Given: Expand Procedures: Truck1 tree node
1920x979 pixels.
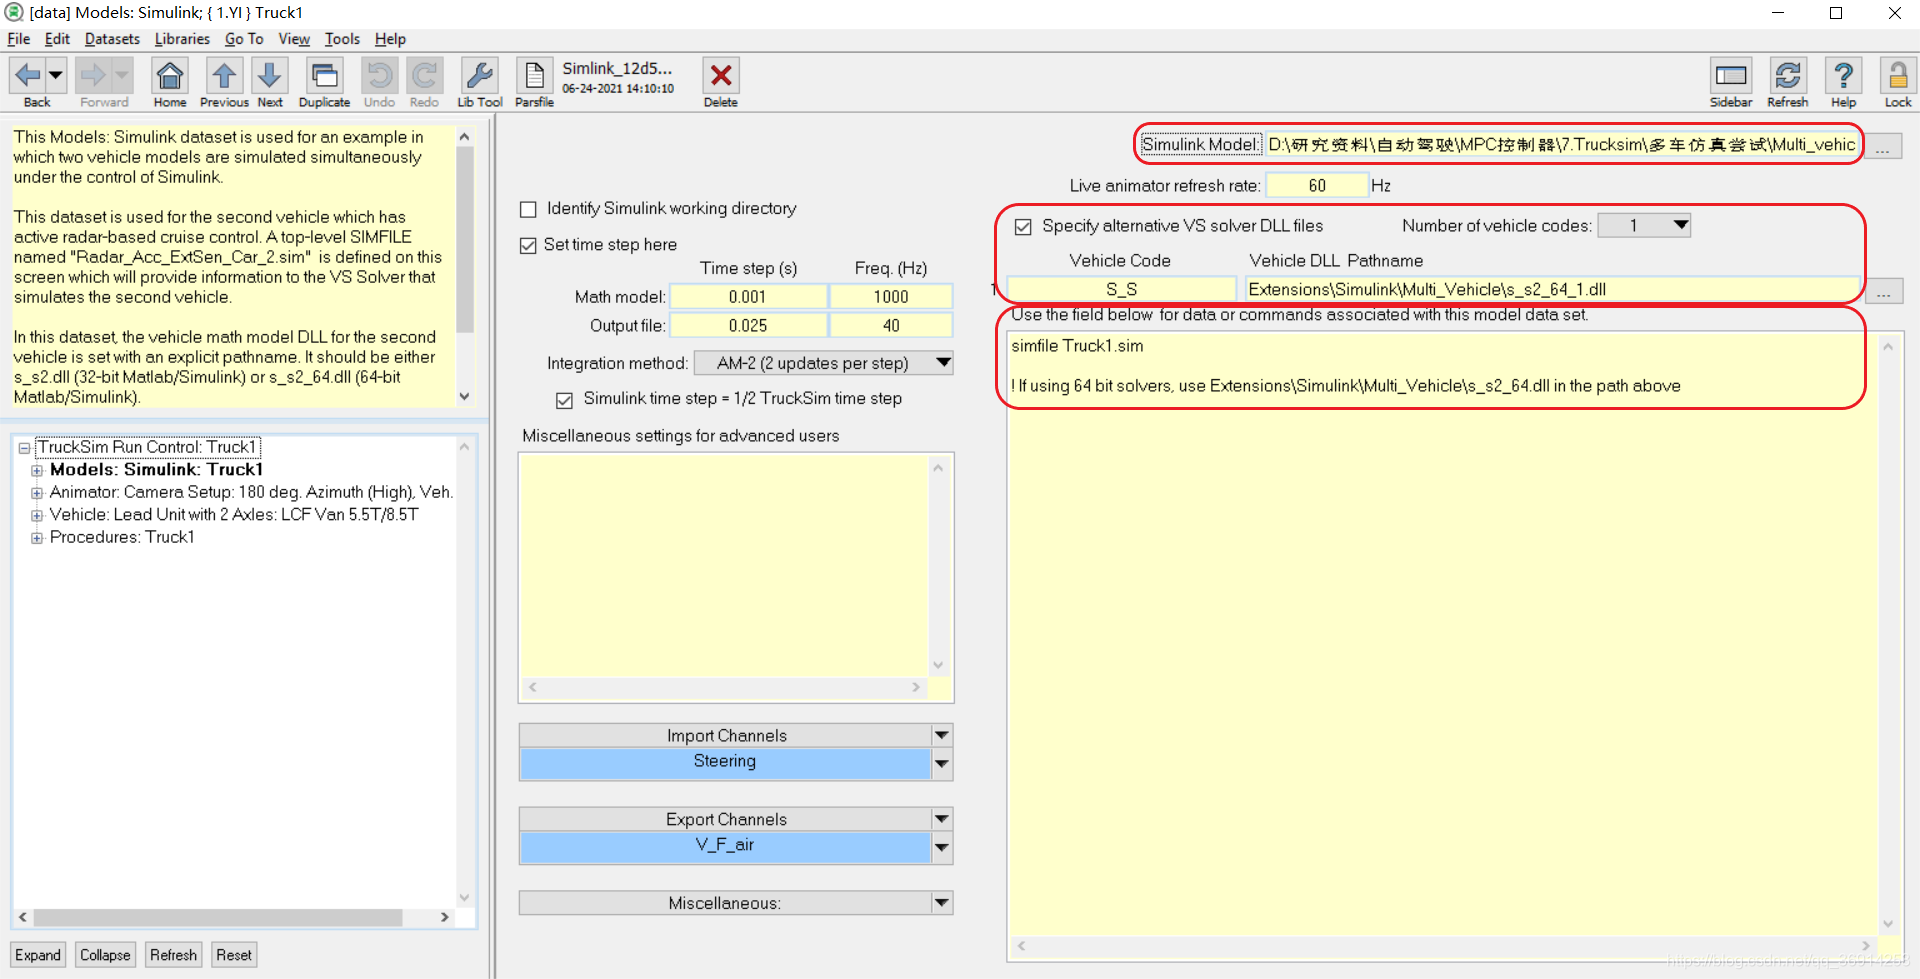Looking at the screenshot, I should pos(37,538).
